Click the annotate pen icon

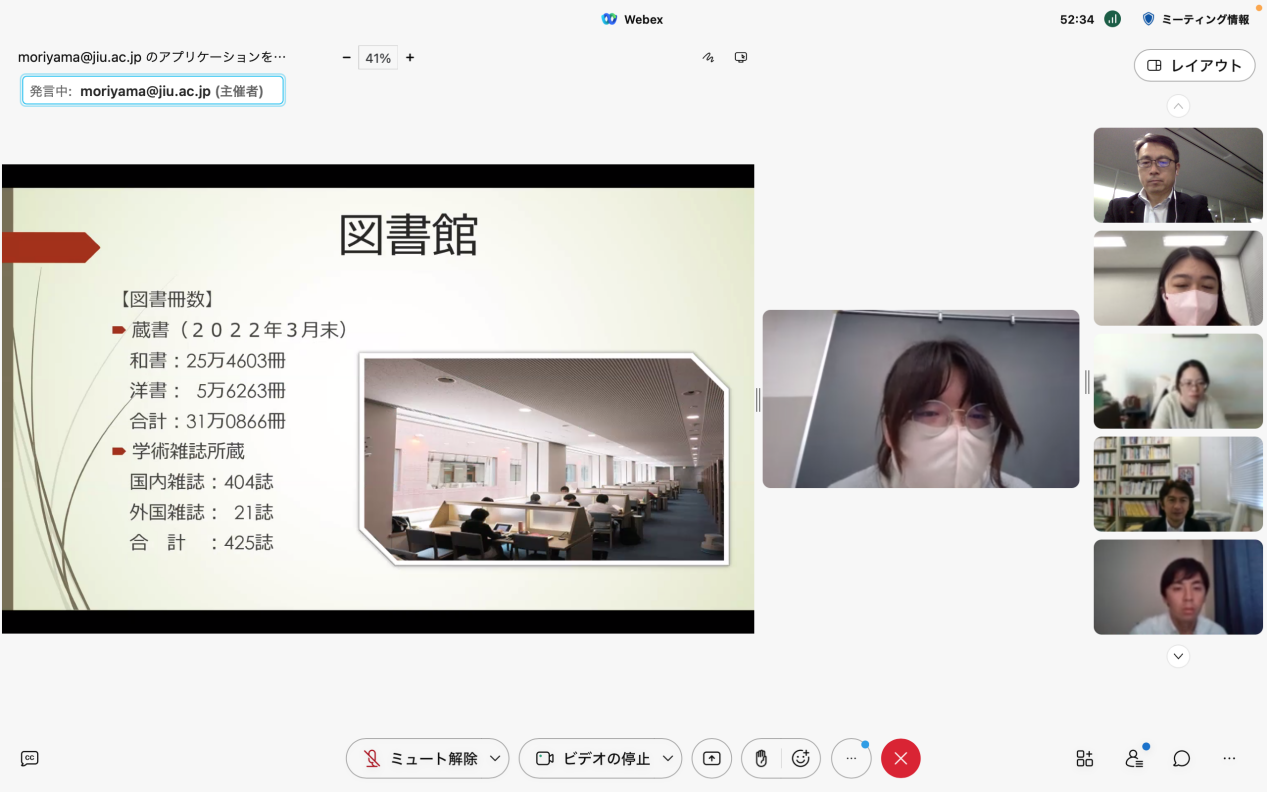708,58
